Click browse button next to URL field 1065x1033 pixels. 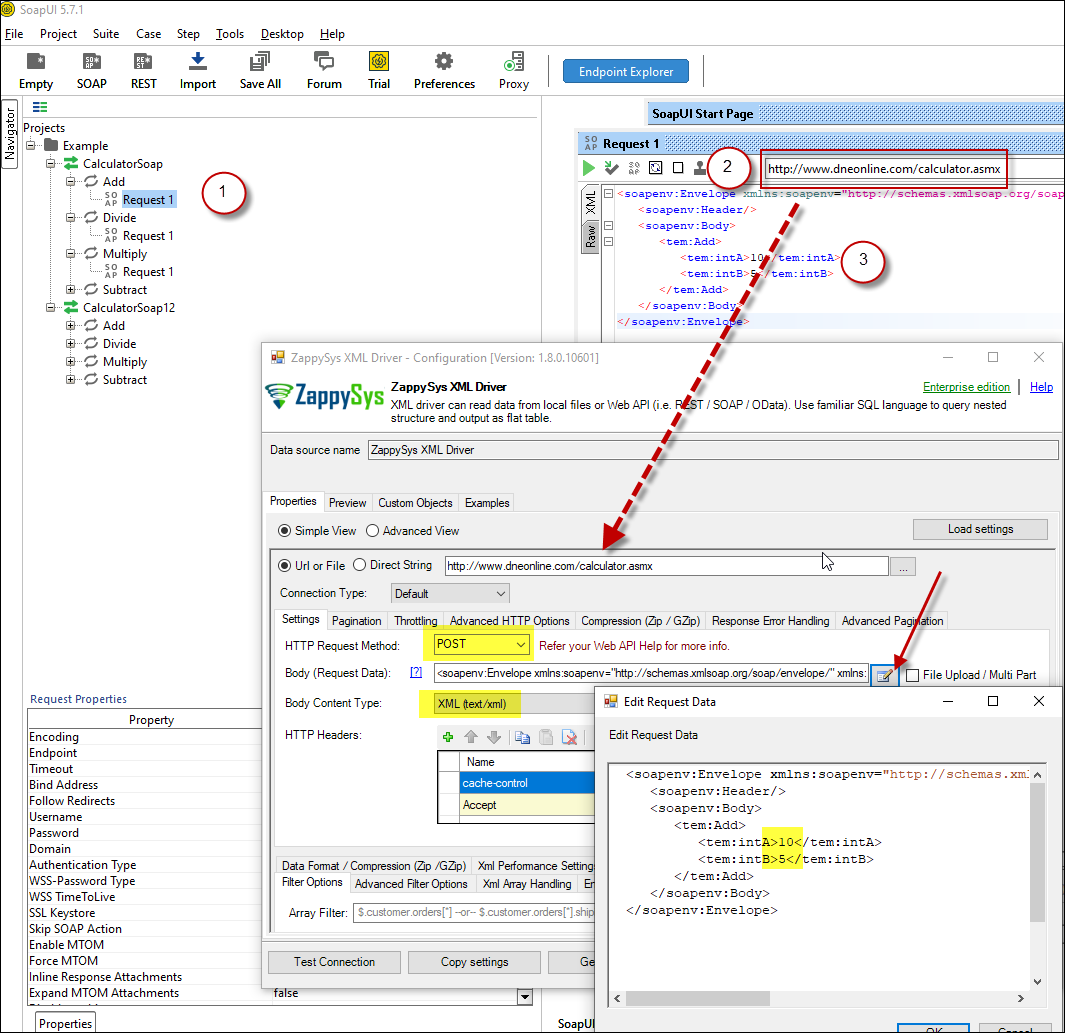[x=903, y=566]
